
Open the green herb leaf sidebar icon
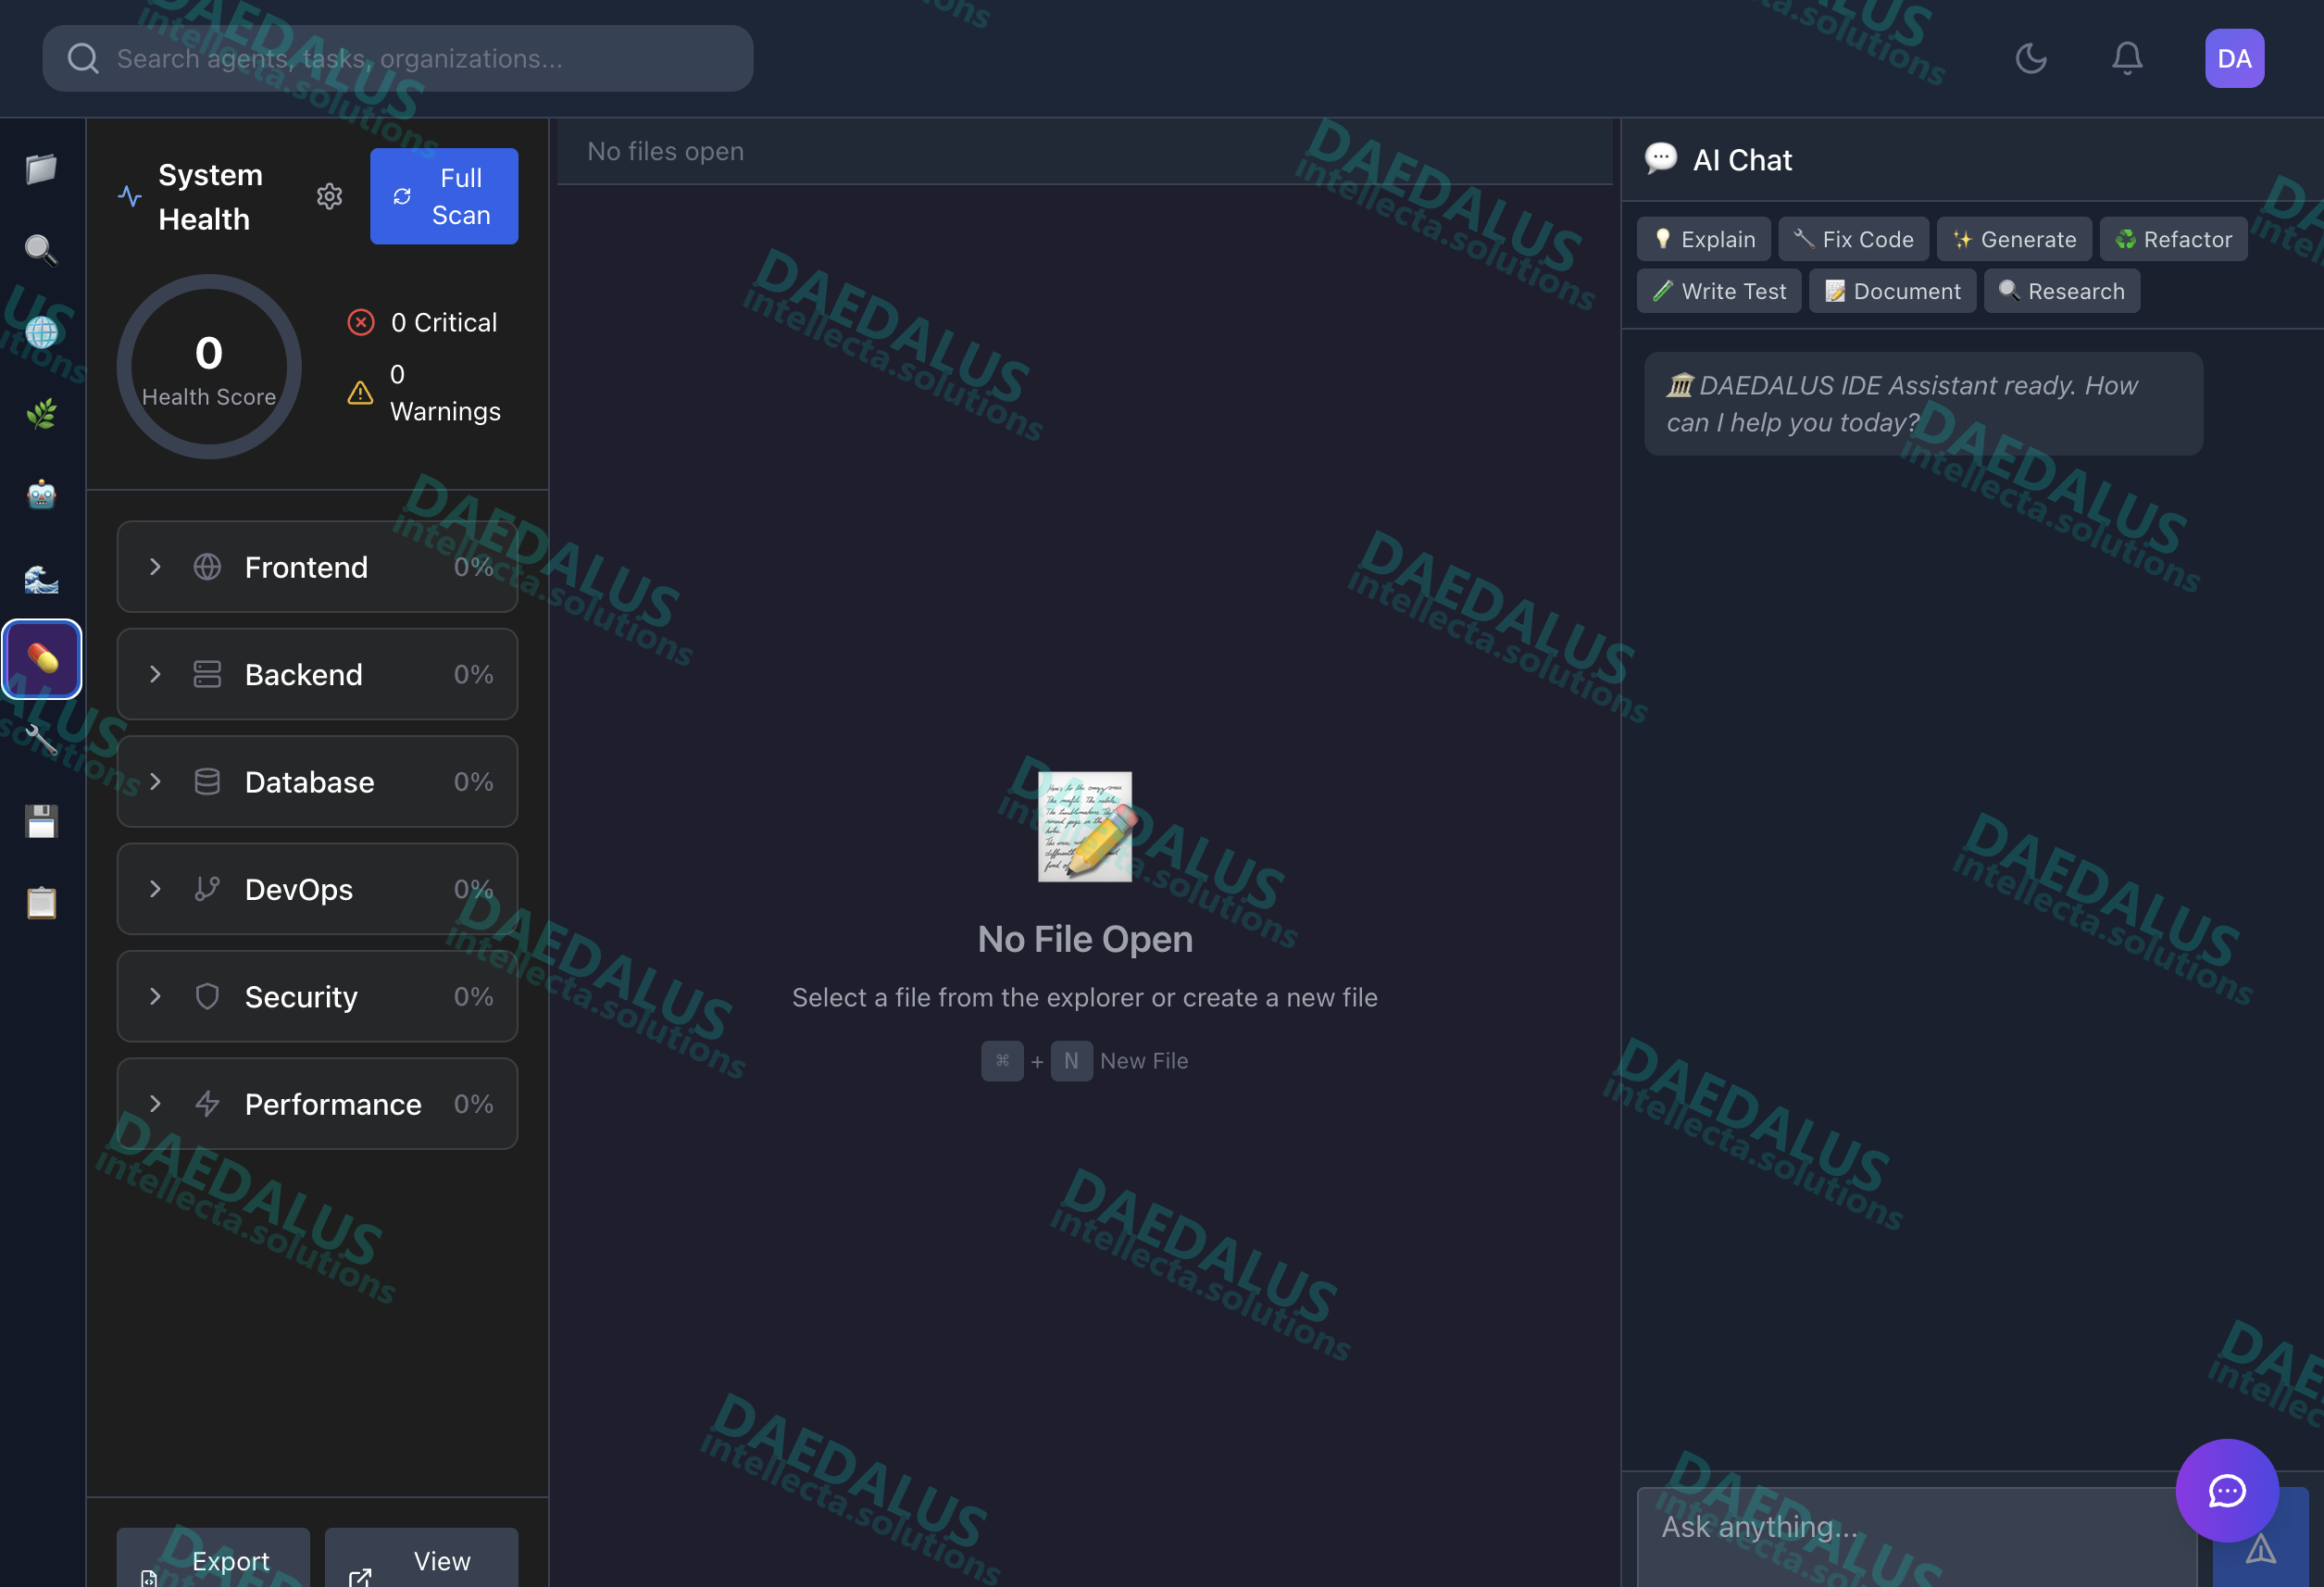point(41,413)
